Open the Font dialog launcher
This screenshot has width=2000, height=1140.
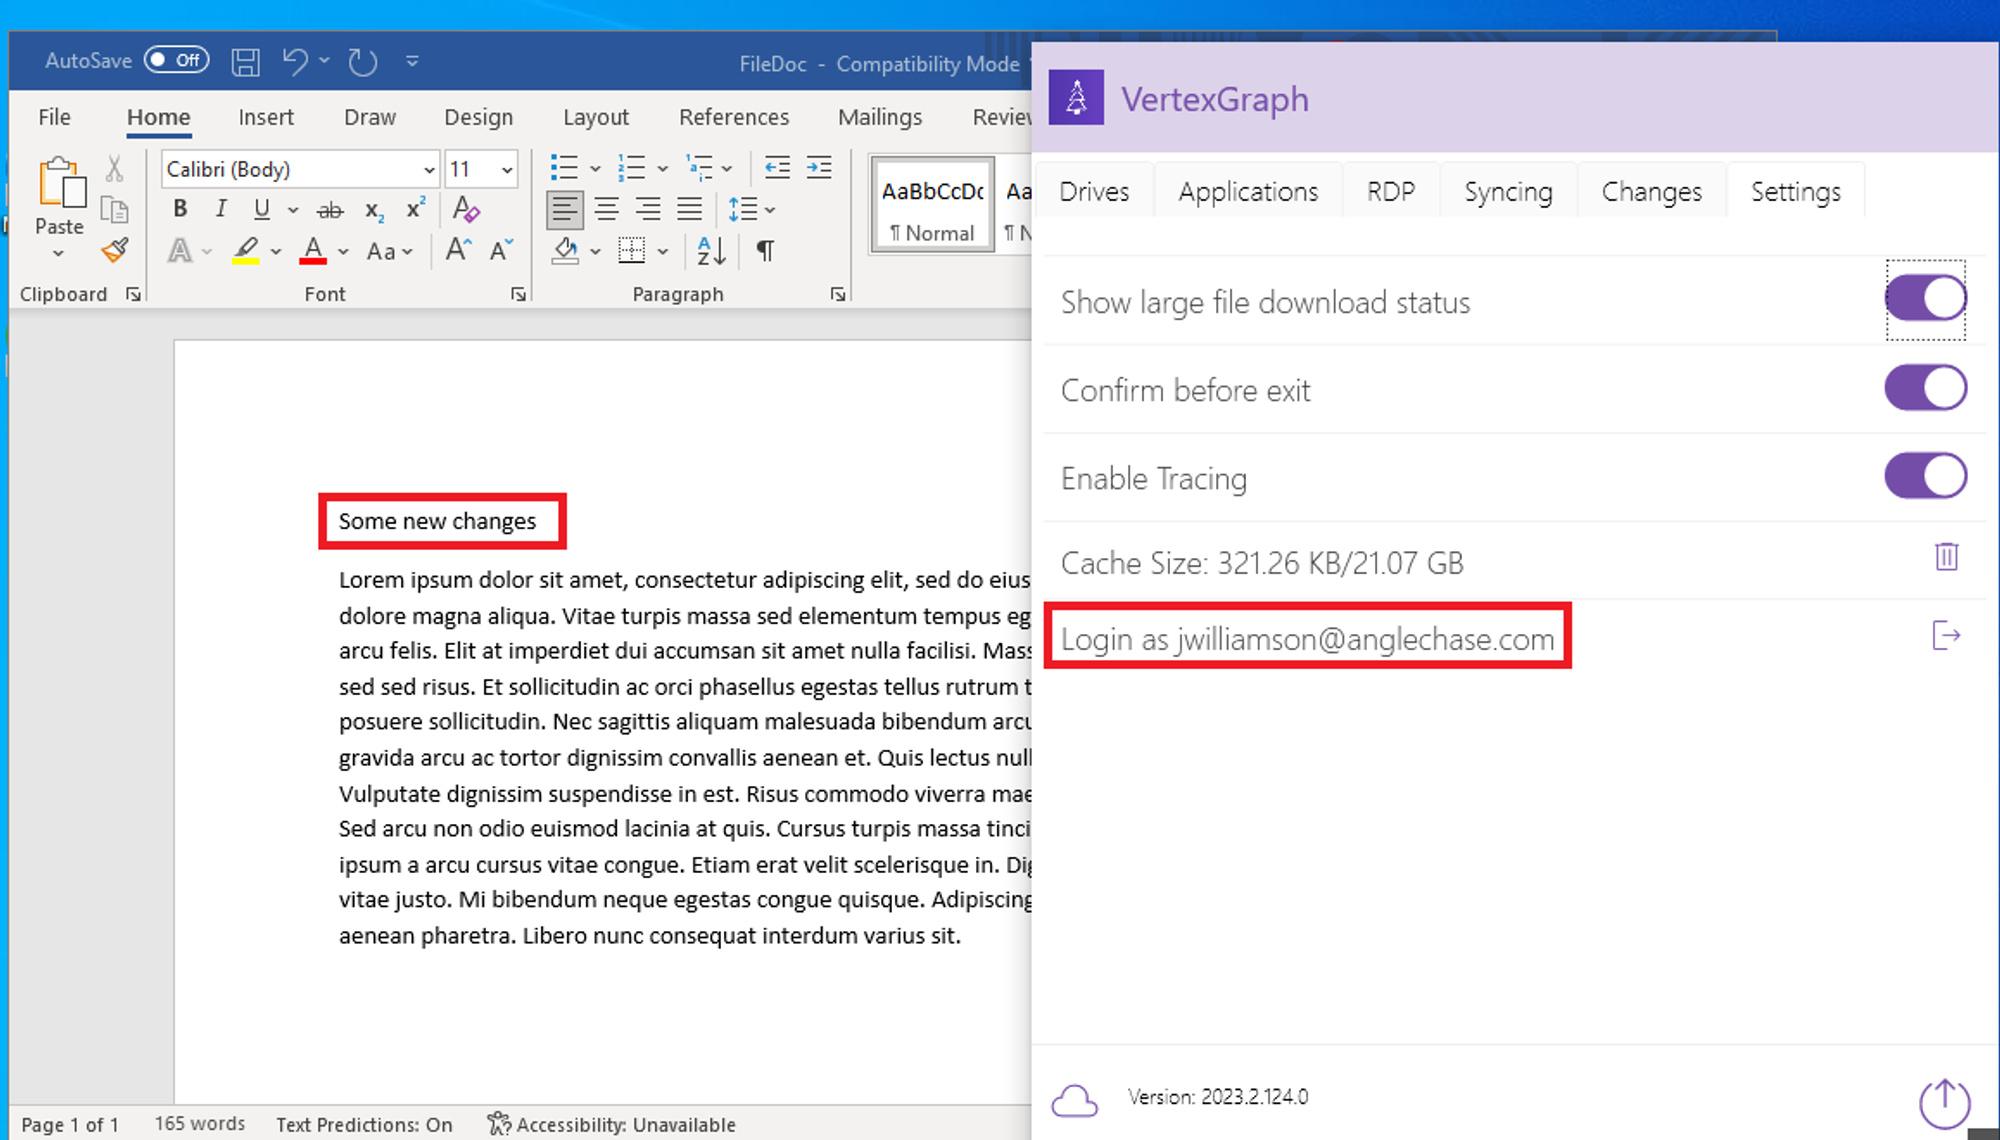(518, 294)
